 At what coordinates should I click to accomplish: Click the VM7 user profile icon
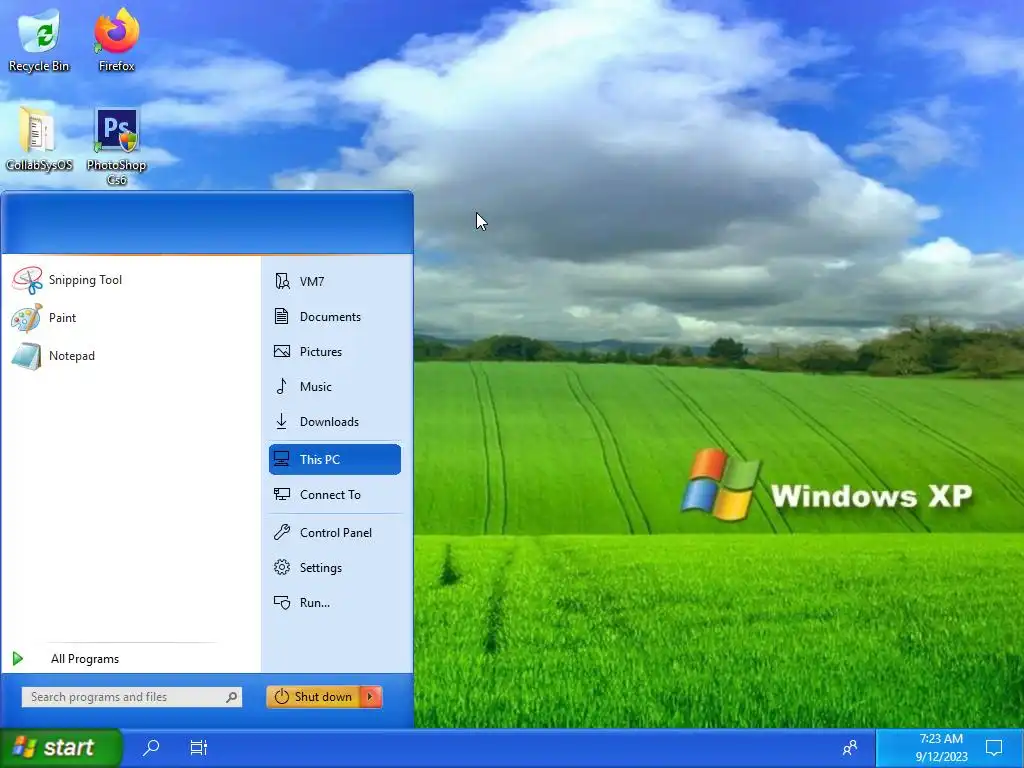tap(281, 281)
